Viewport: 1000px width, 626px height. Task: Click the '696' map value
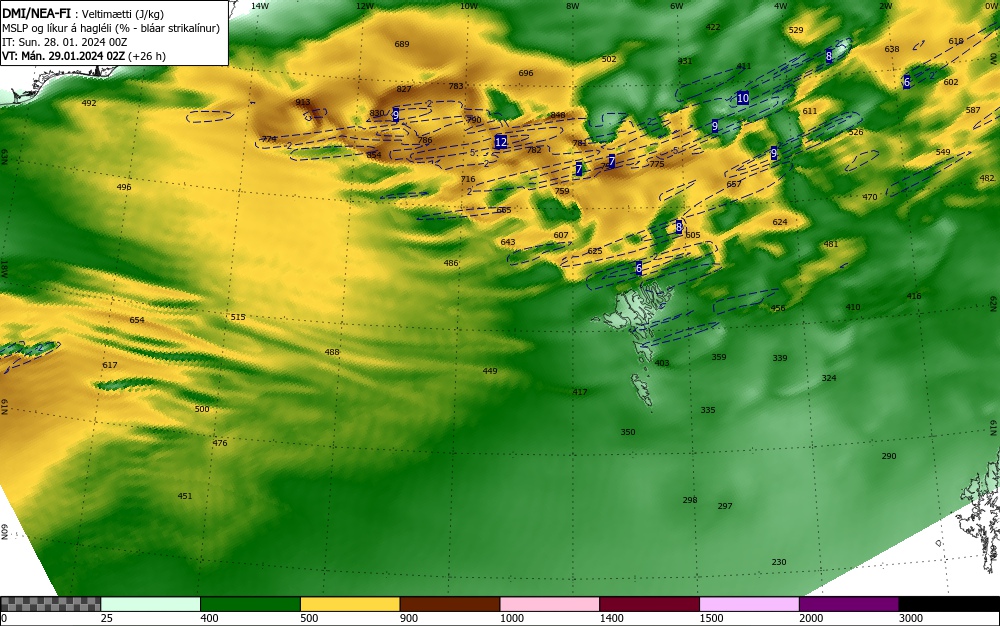[526, 73]
